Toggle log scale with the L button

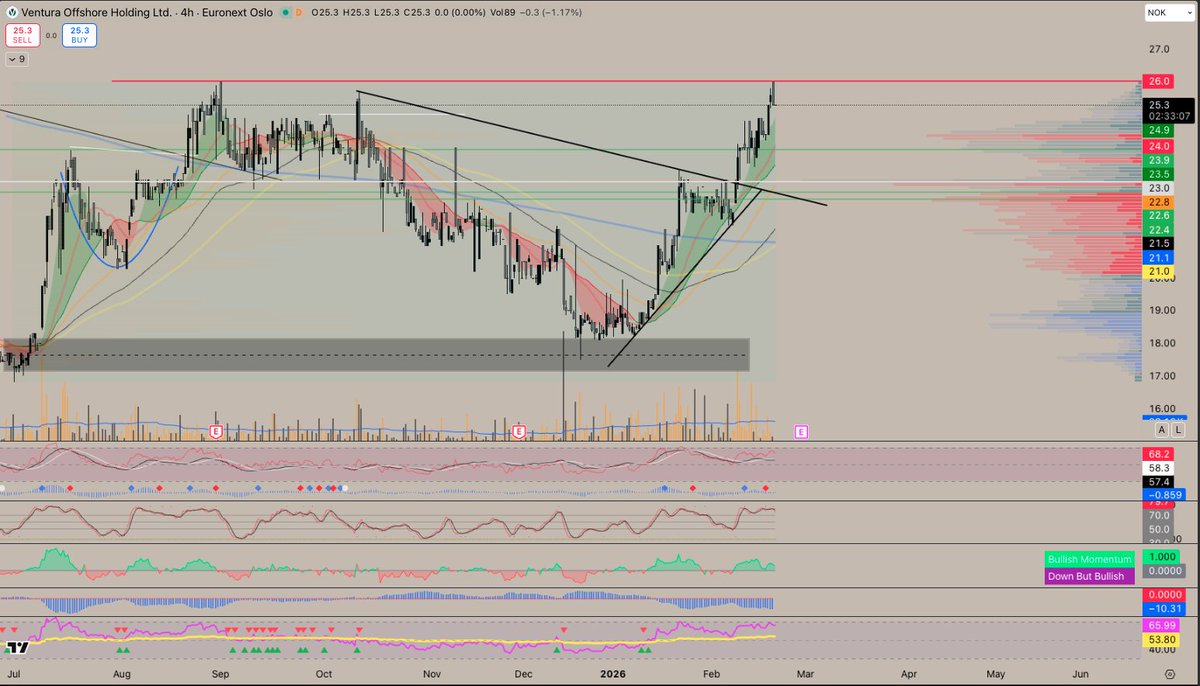tap(1178, 429)
